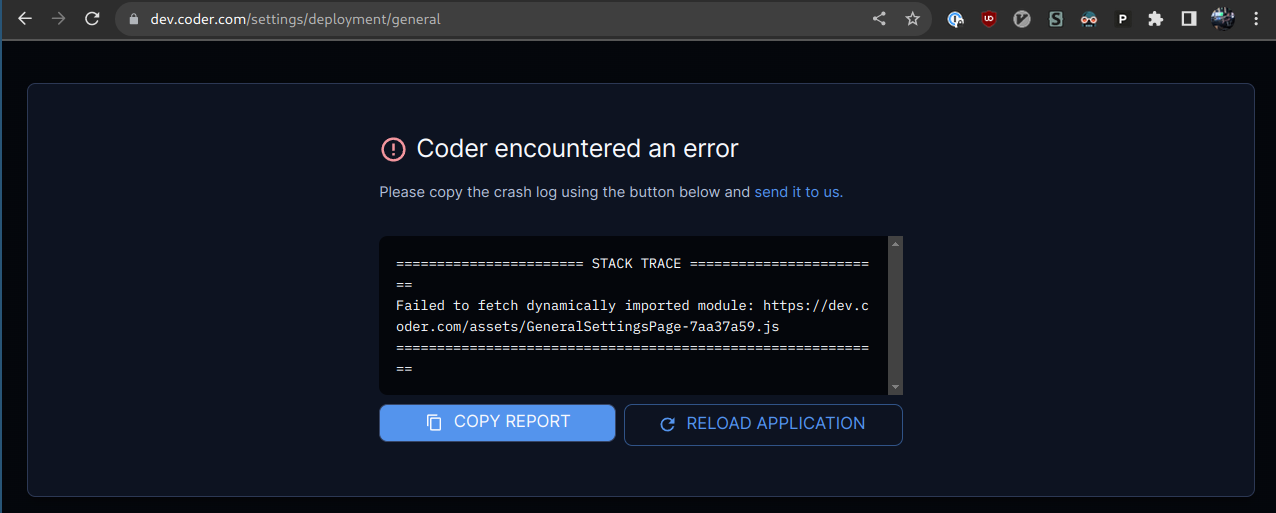This screenshot has height=513, width=1276.
Task: Share this page using the share icon
Action: (879, 18)
